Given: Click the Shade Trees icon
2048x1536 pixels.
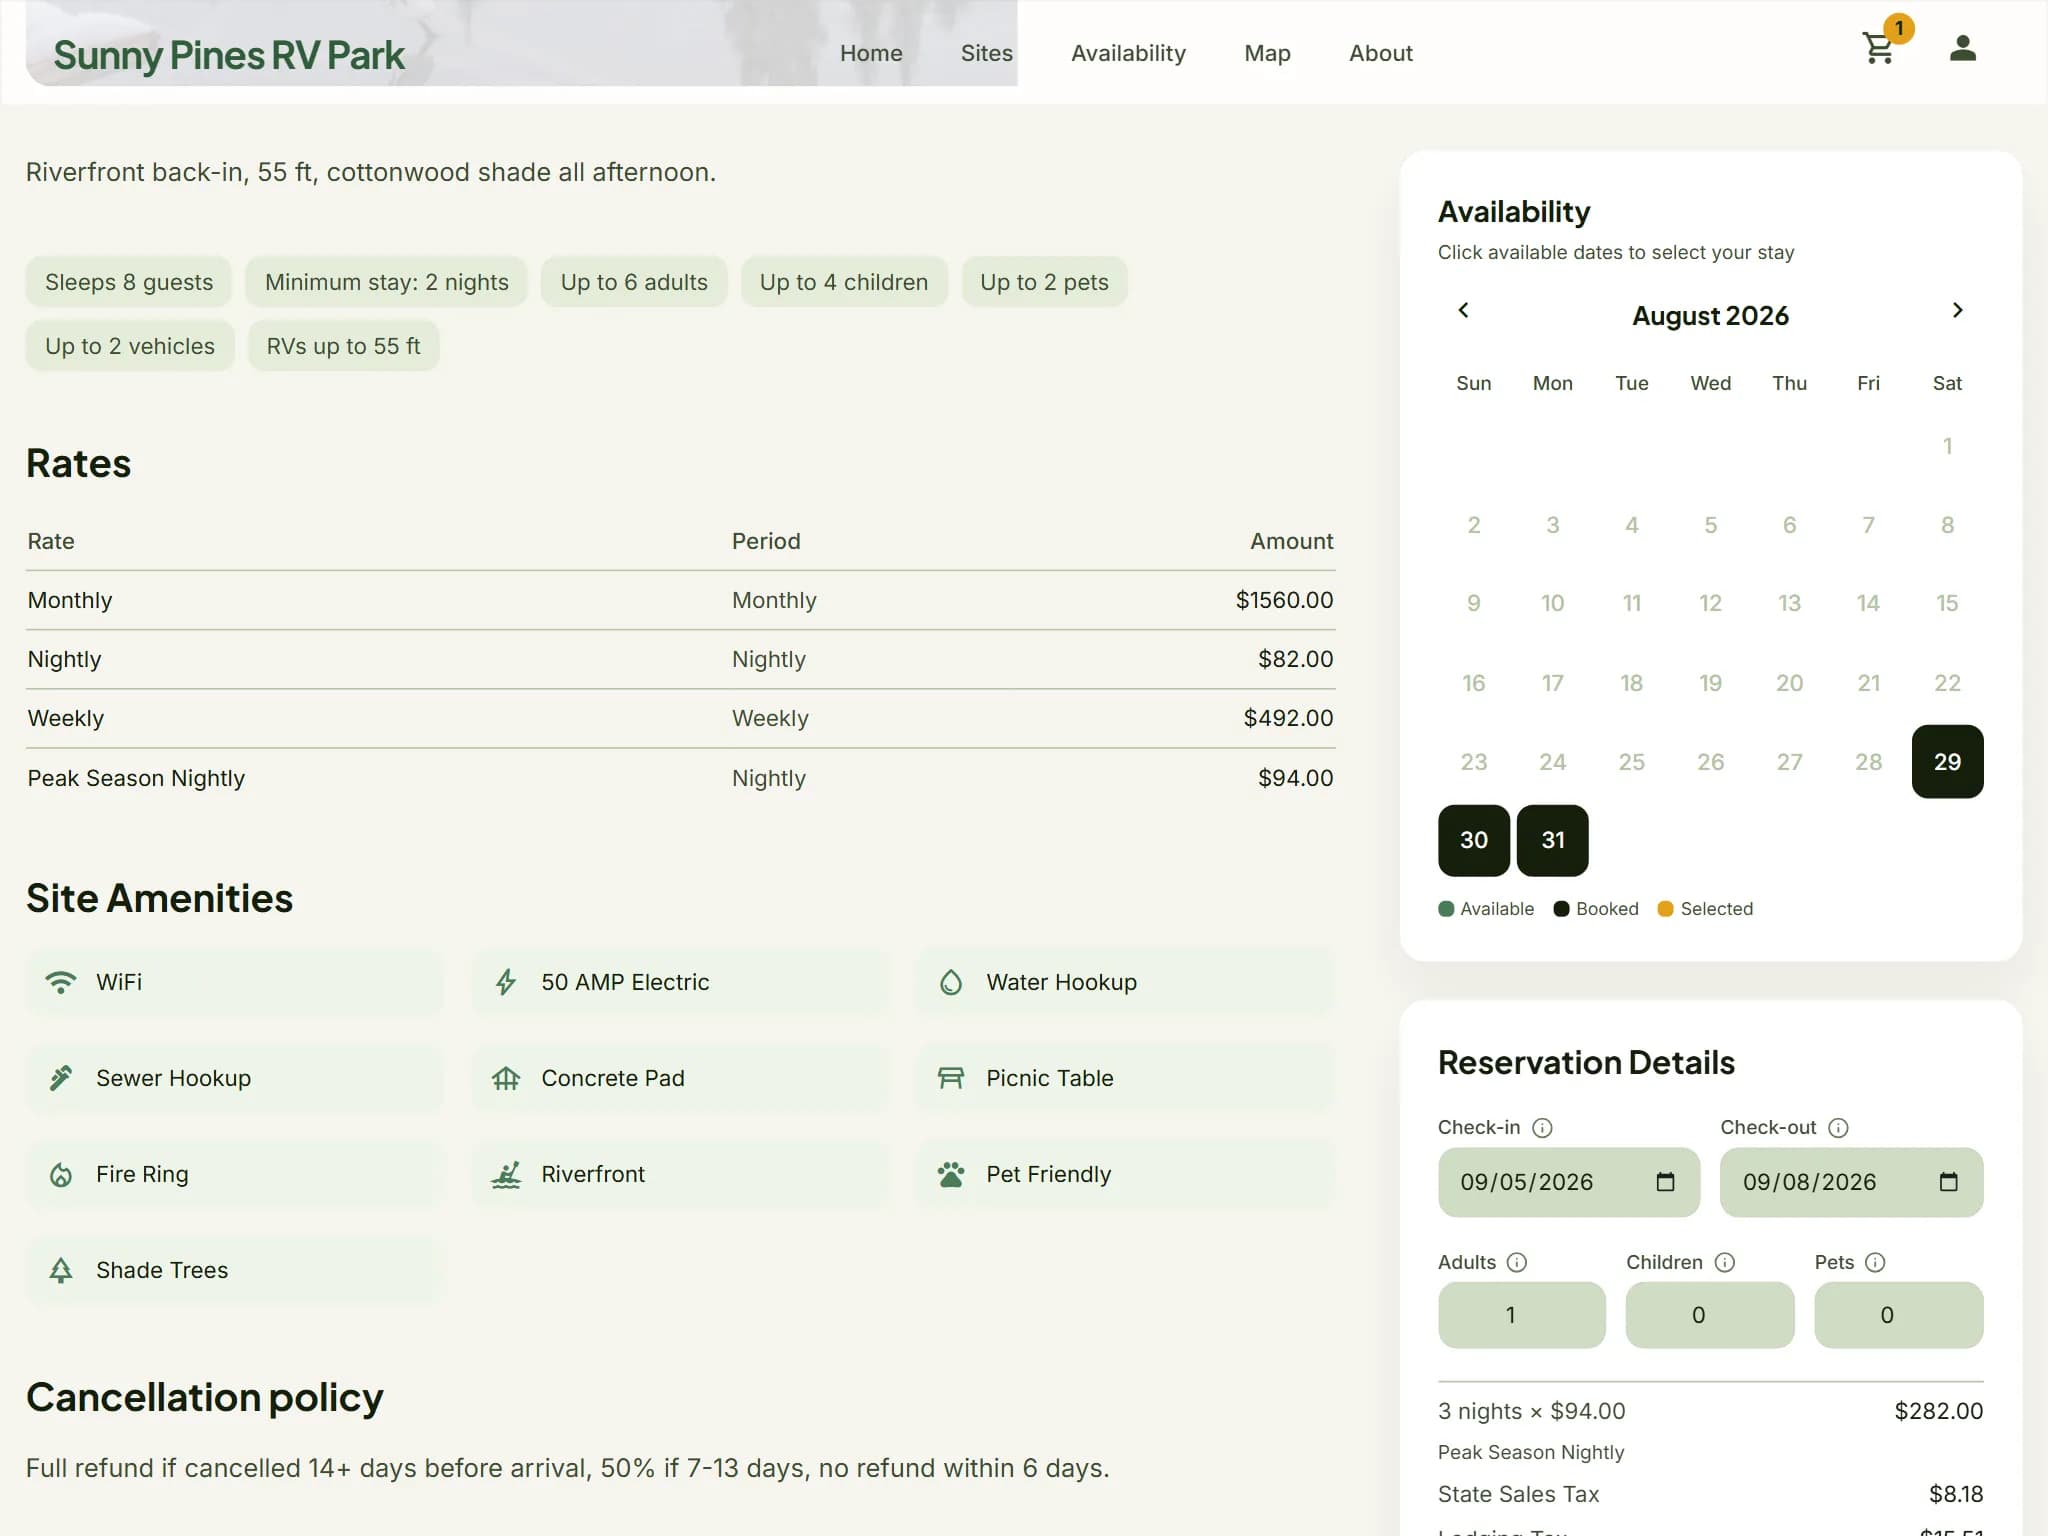Looking at the screenshot, I should click(61, 1270).
